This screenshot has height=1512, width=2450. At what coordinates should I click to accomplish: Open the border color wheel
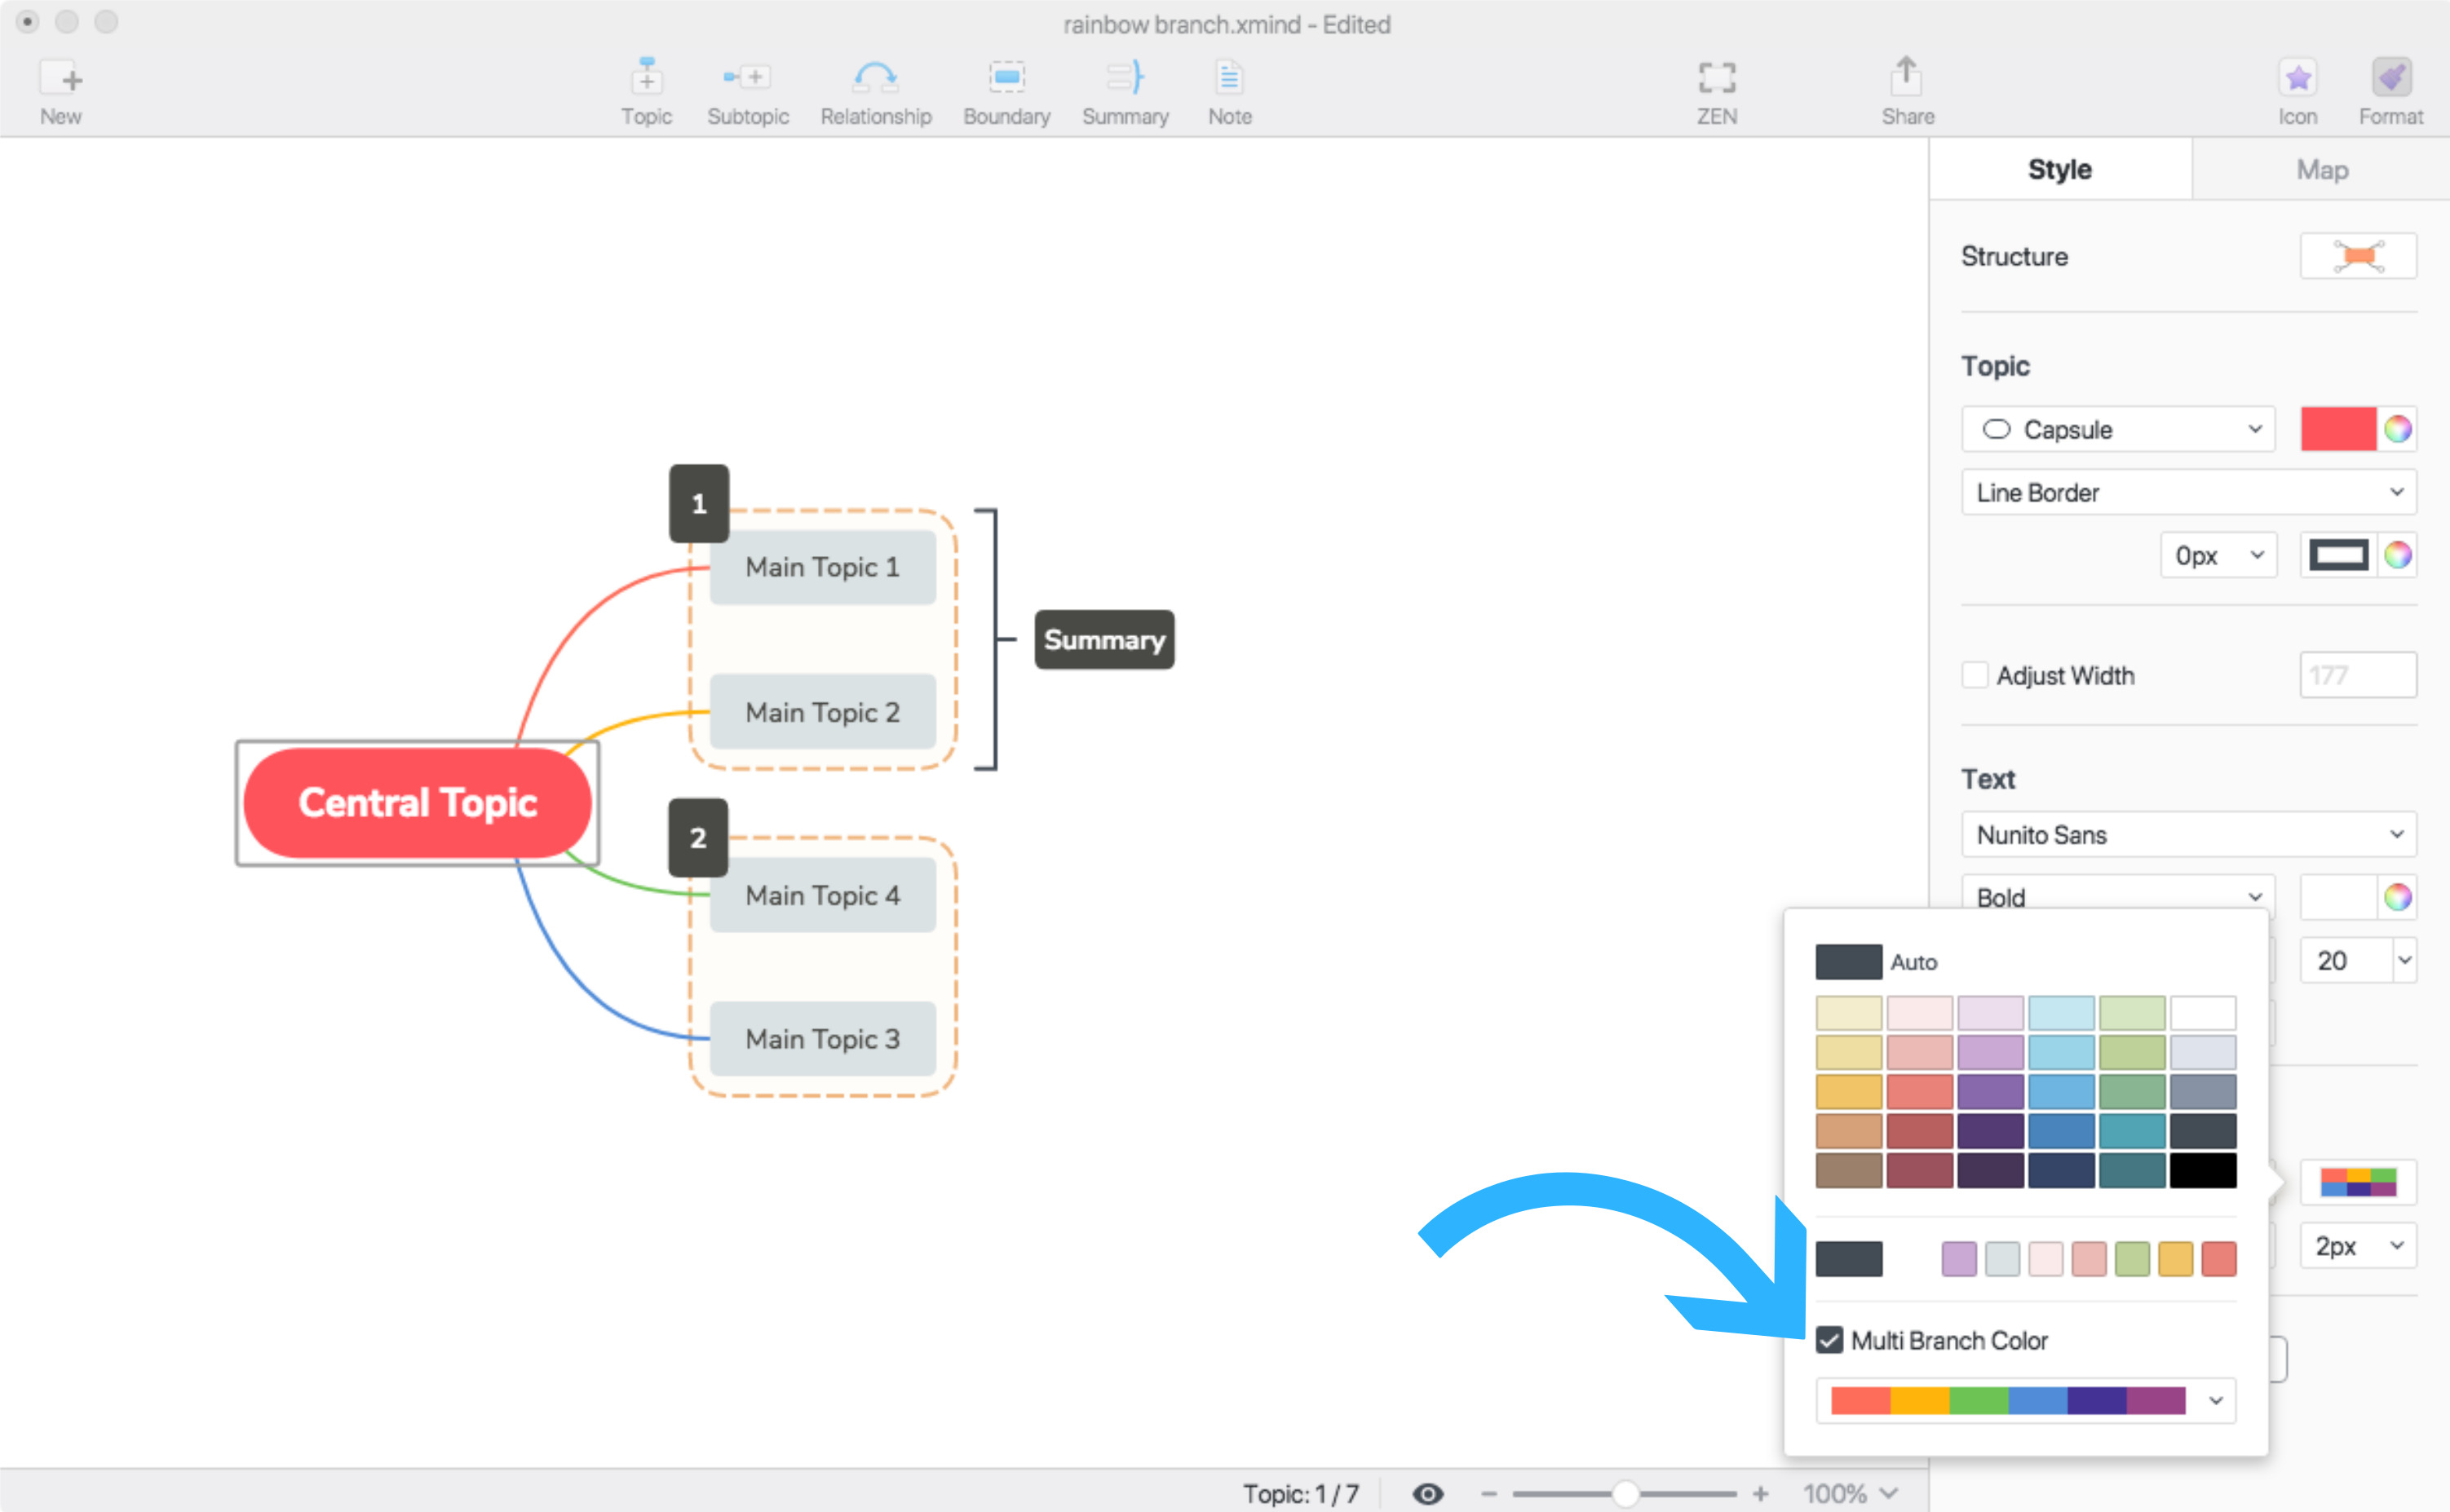pos(2397,555)
